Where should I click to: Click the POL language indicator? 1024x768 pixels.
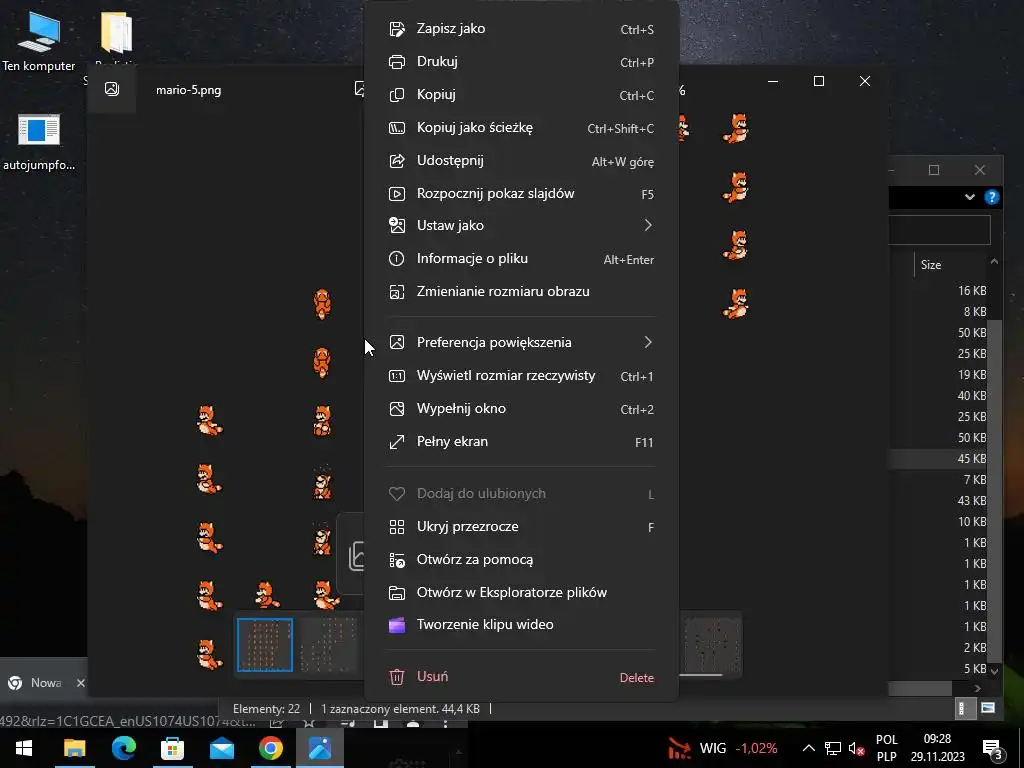(x=886, y=740)
